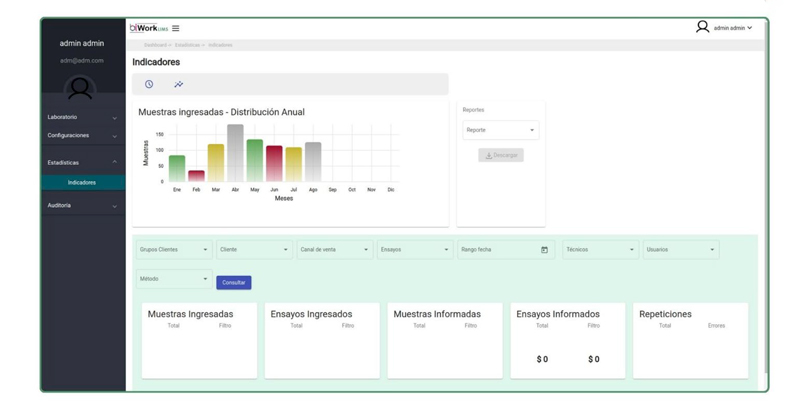Click the Work LIMS logo
800x409 pixels.
point(148,28)
